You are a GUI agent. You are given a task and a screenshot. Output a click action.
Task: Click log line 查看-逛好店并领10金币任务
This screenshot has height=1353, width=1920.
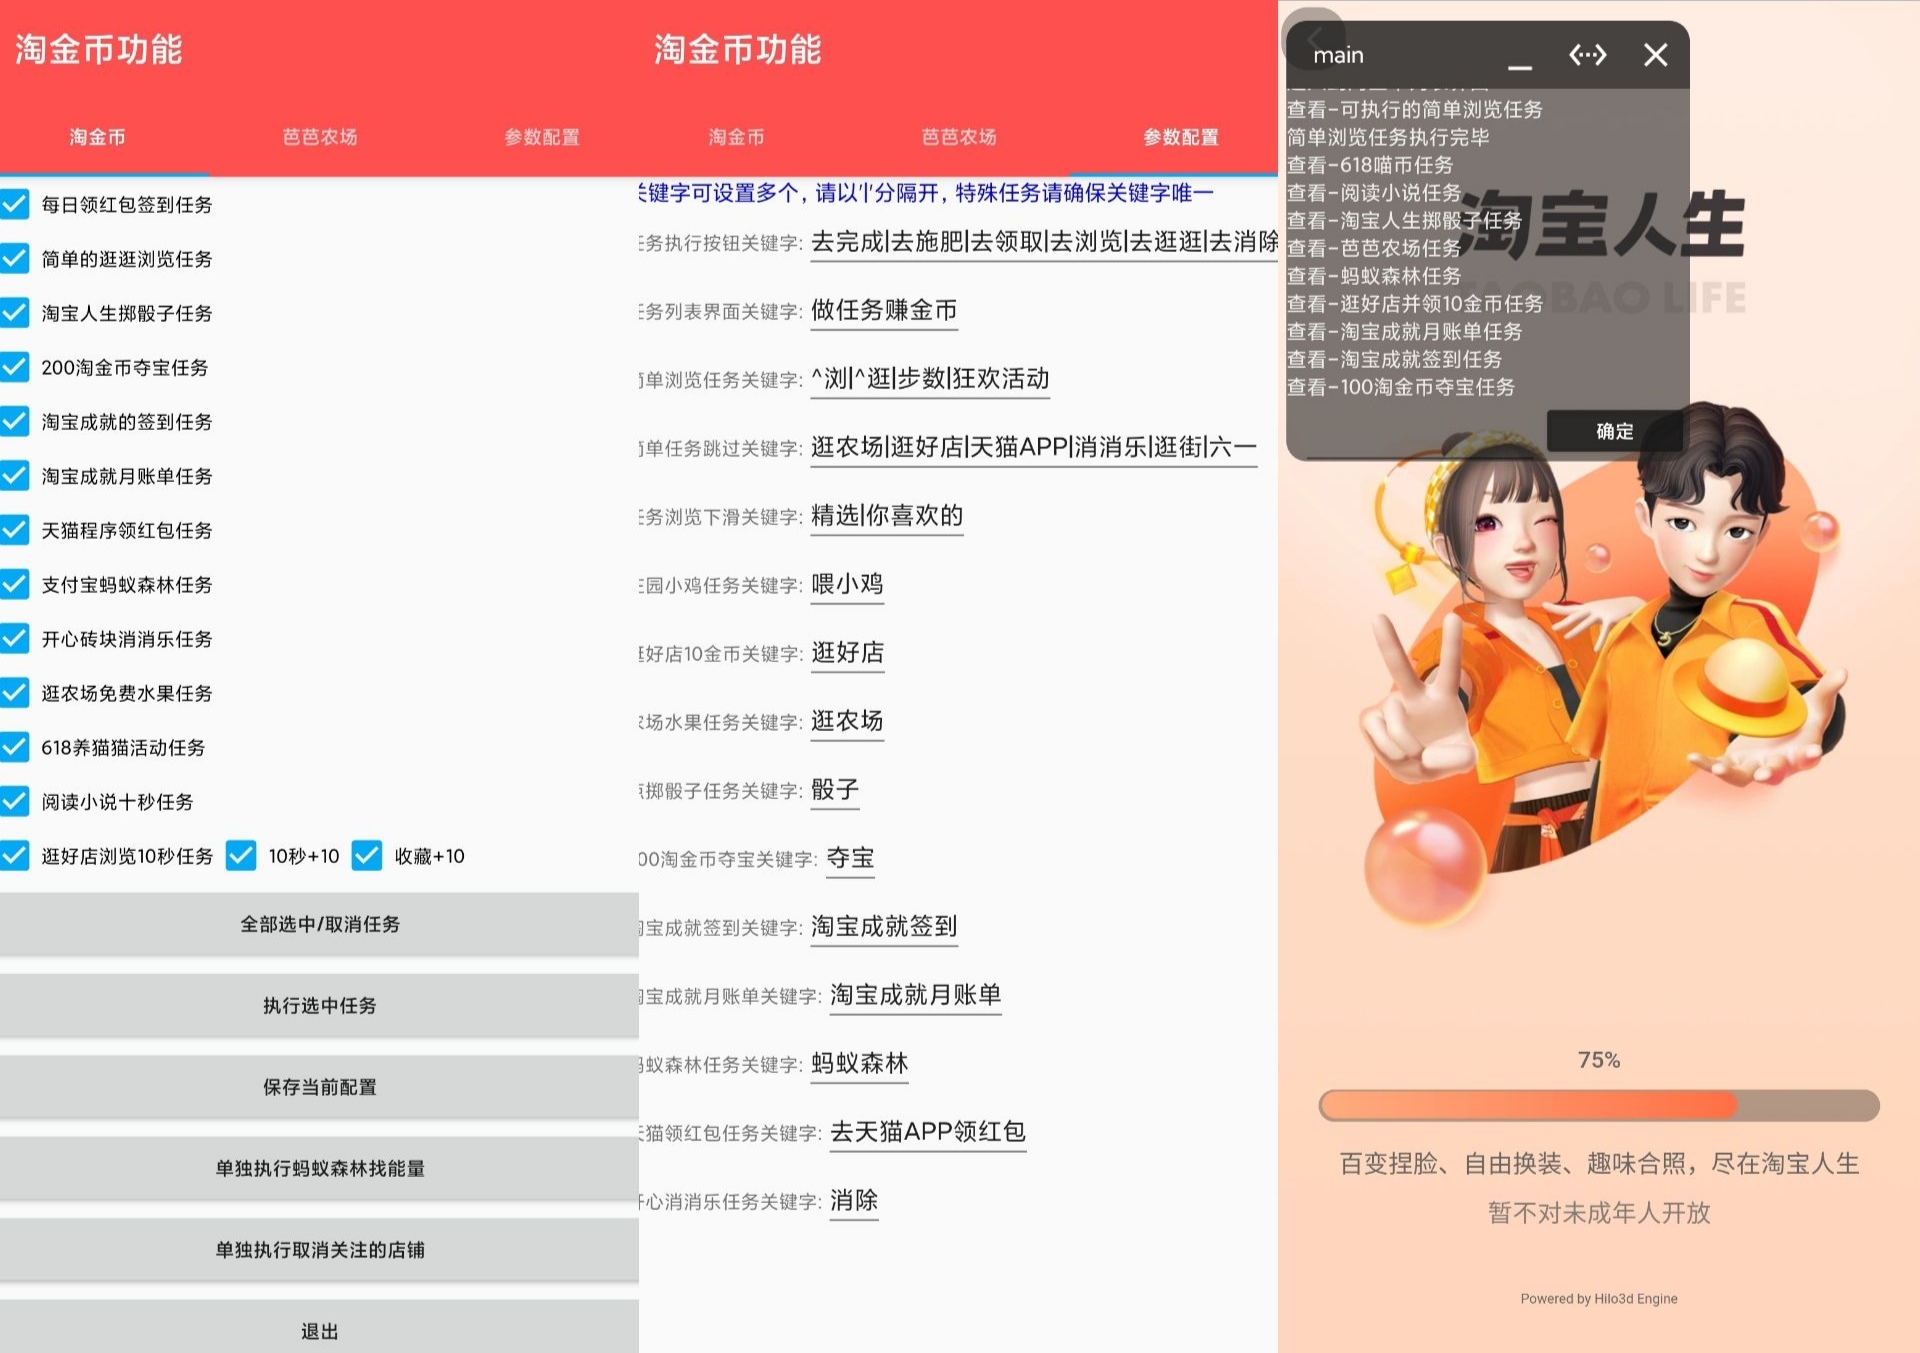point(1414,303)
